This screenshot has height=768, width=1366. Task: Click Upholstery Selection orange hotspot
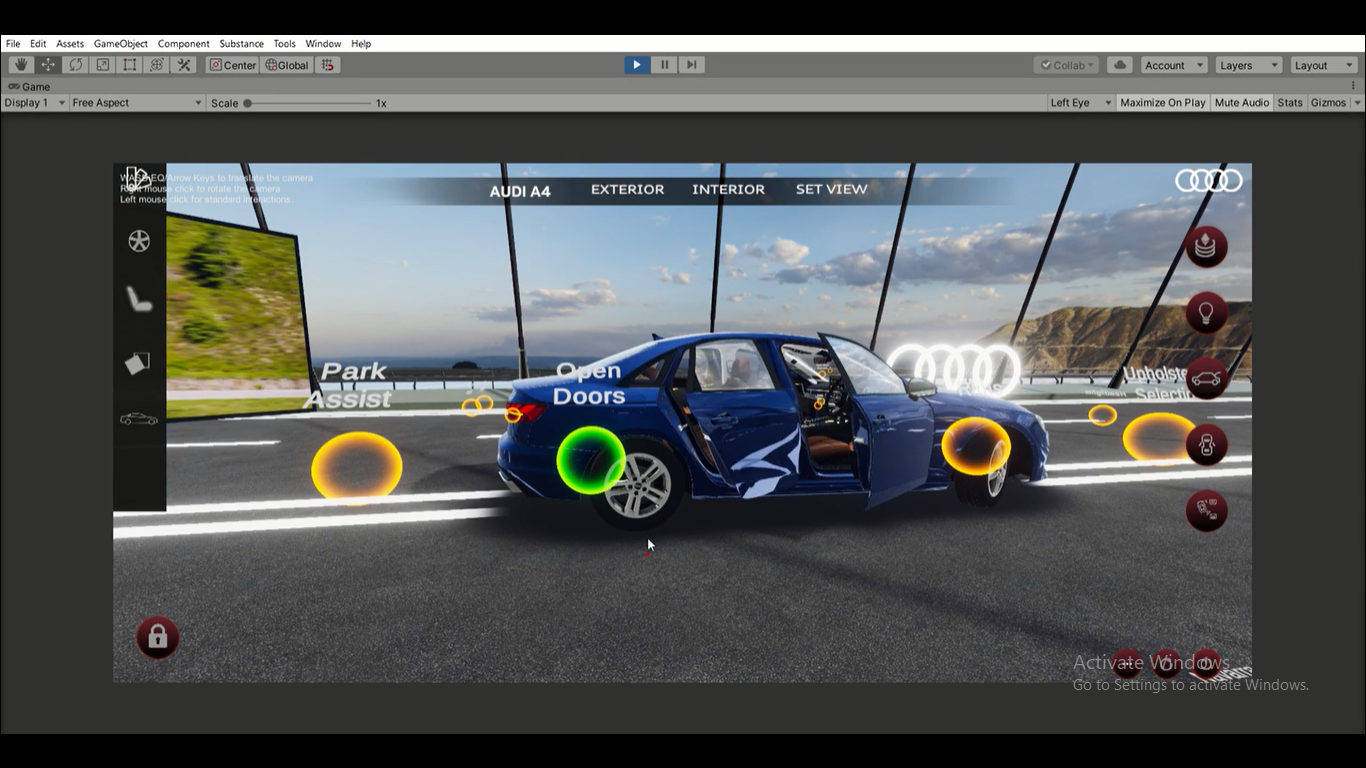pyautogui.click(x=1159, y=438)
